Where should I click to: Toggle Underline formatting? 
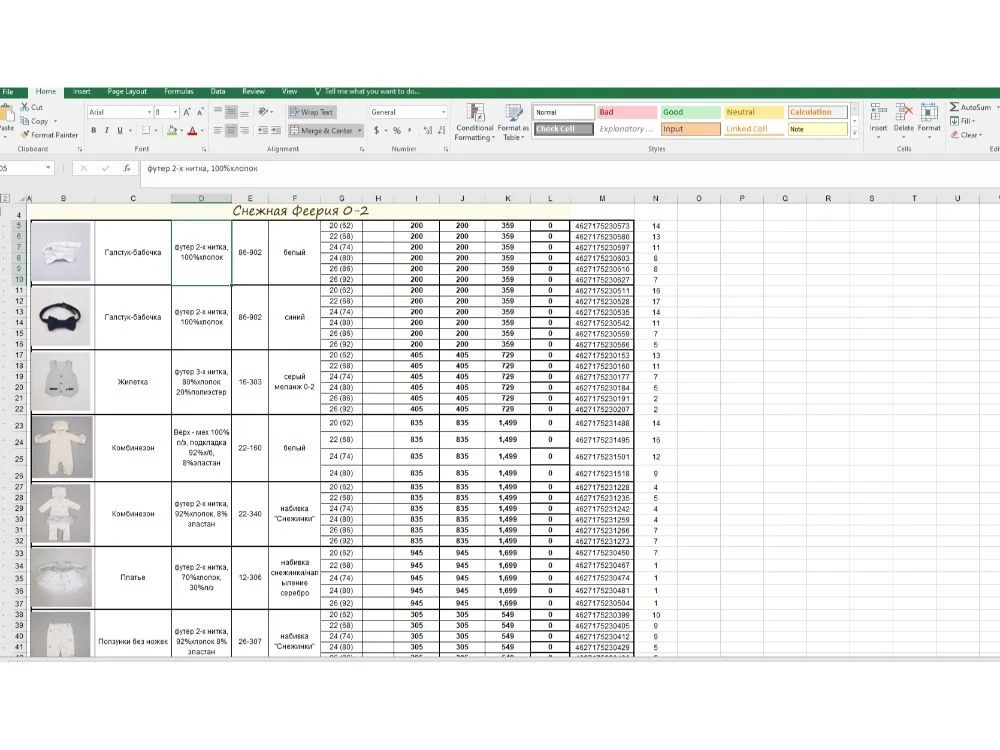tap(119, 130)
